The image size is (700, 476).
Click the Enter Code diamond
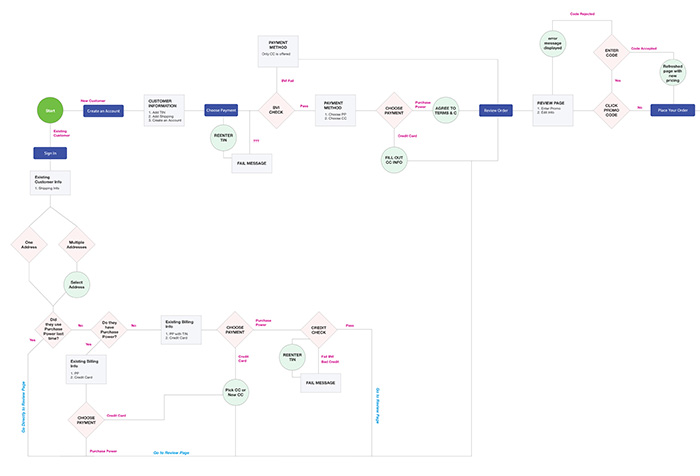(612, 53)
